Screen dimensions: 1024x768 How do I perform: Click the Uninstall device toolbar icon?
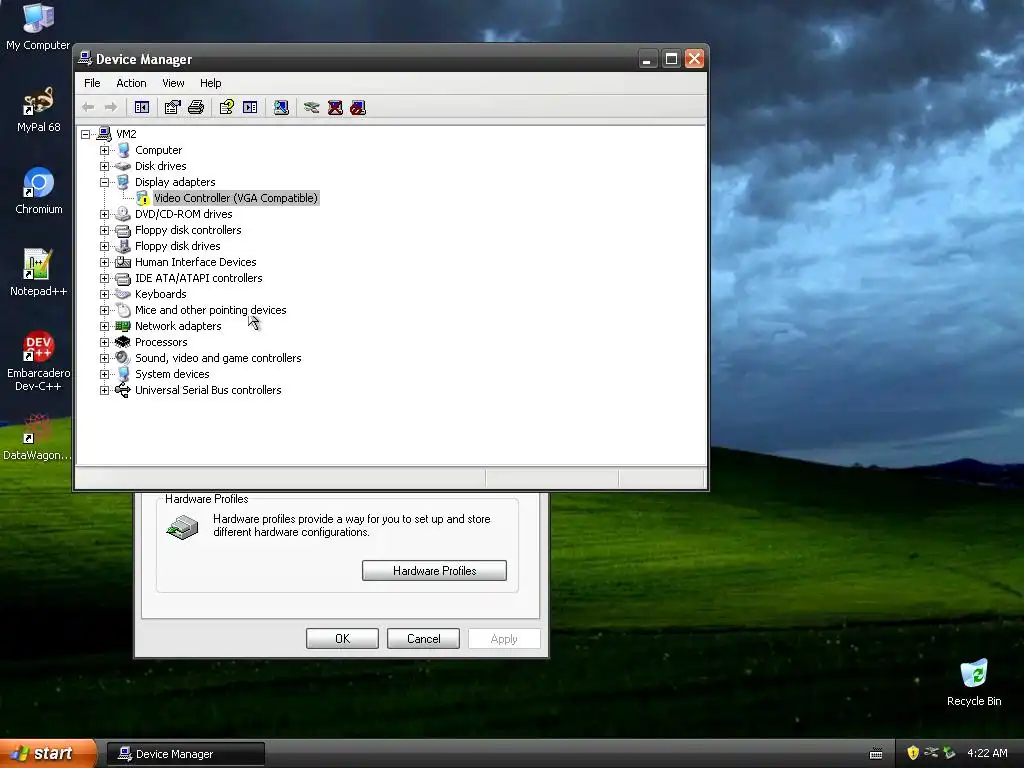click(x=335, y=107)
